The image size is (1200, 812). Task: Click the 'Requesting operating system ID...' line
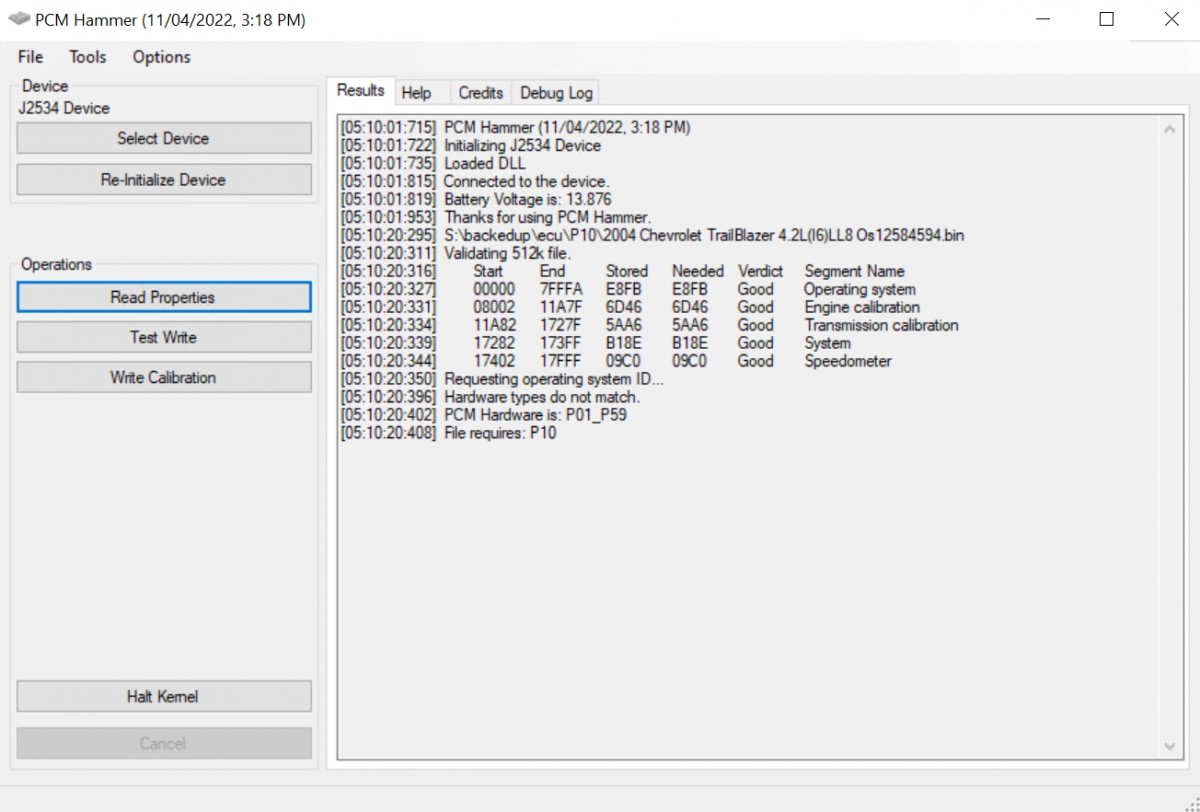[502, 379]
